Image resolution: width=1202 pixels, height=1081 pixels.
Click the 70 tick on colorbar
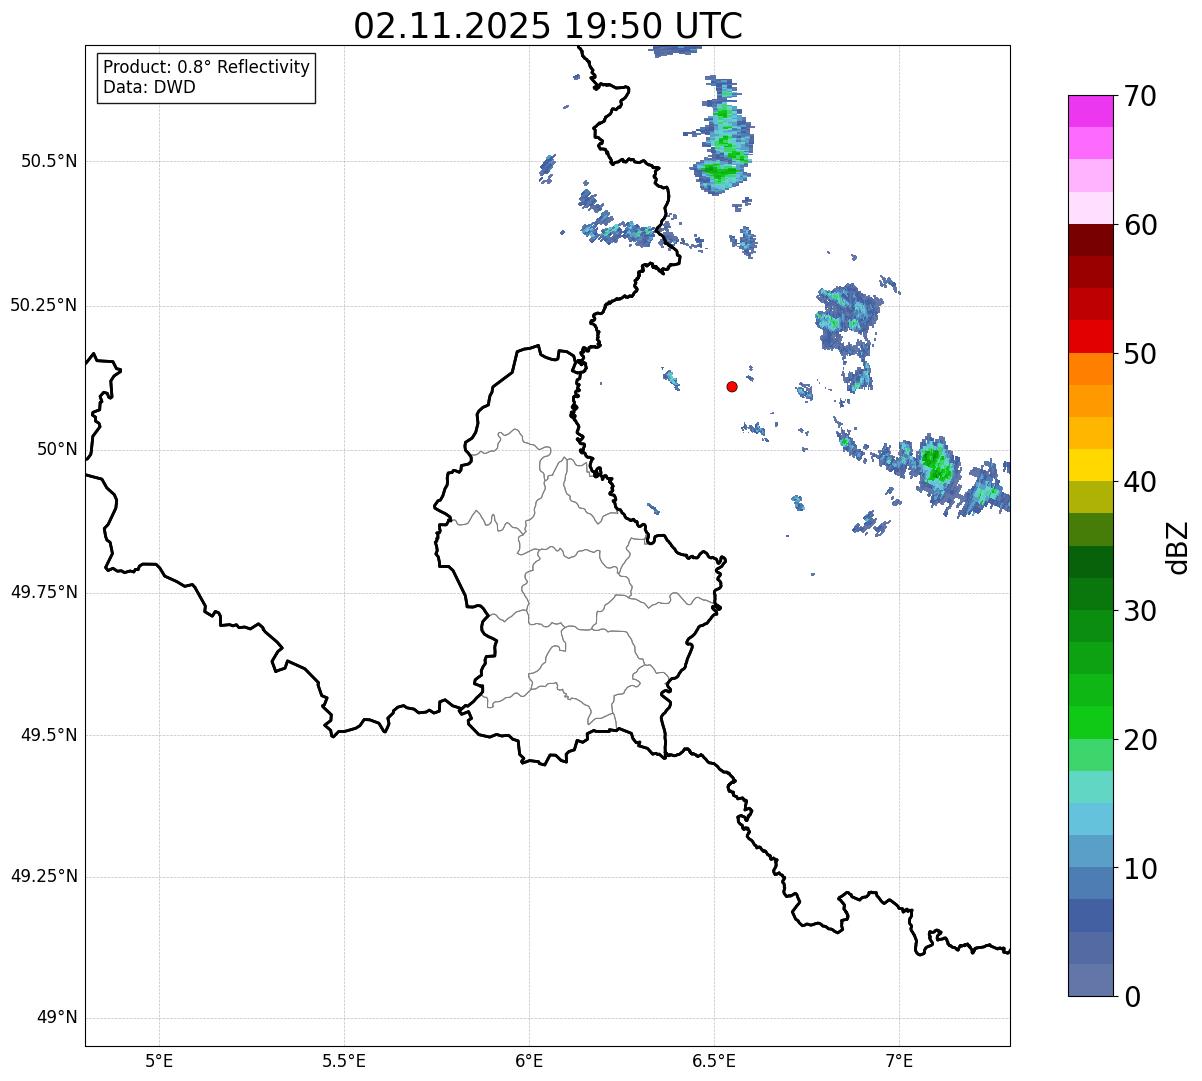click(x=1140, y=97)
